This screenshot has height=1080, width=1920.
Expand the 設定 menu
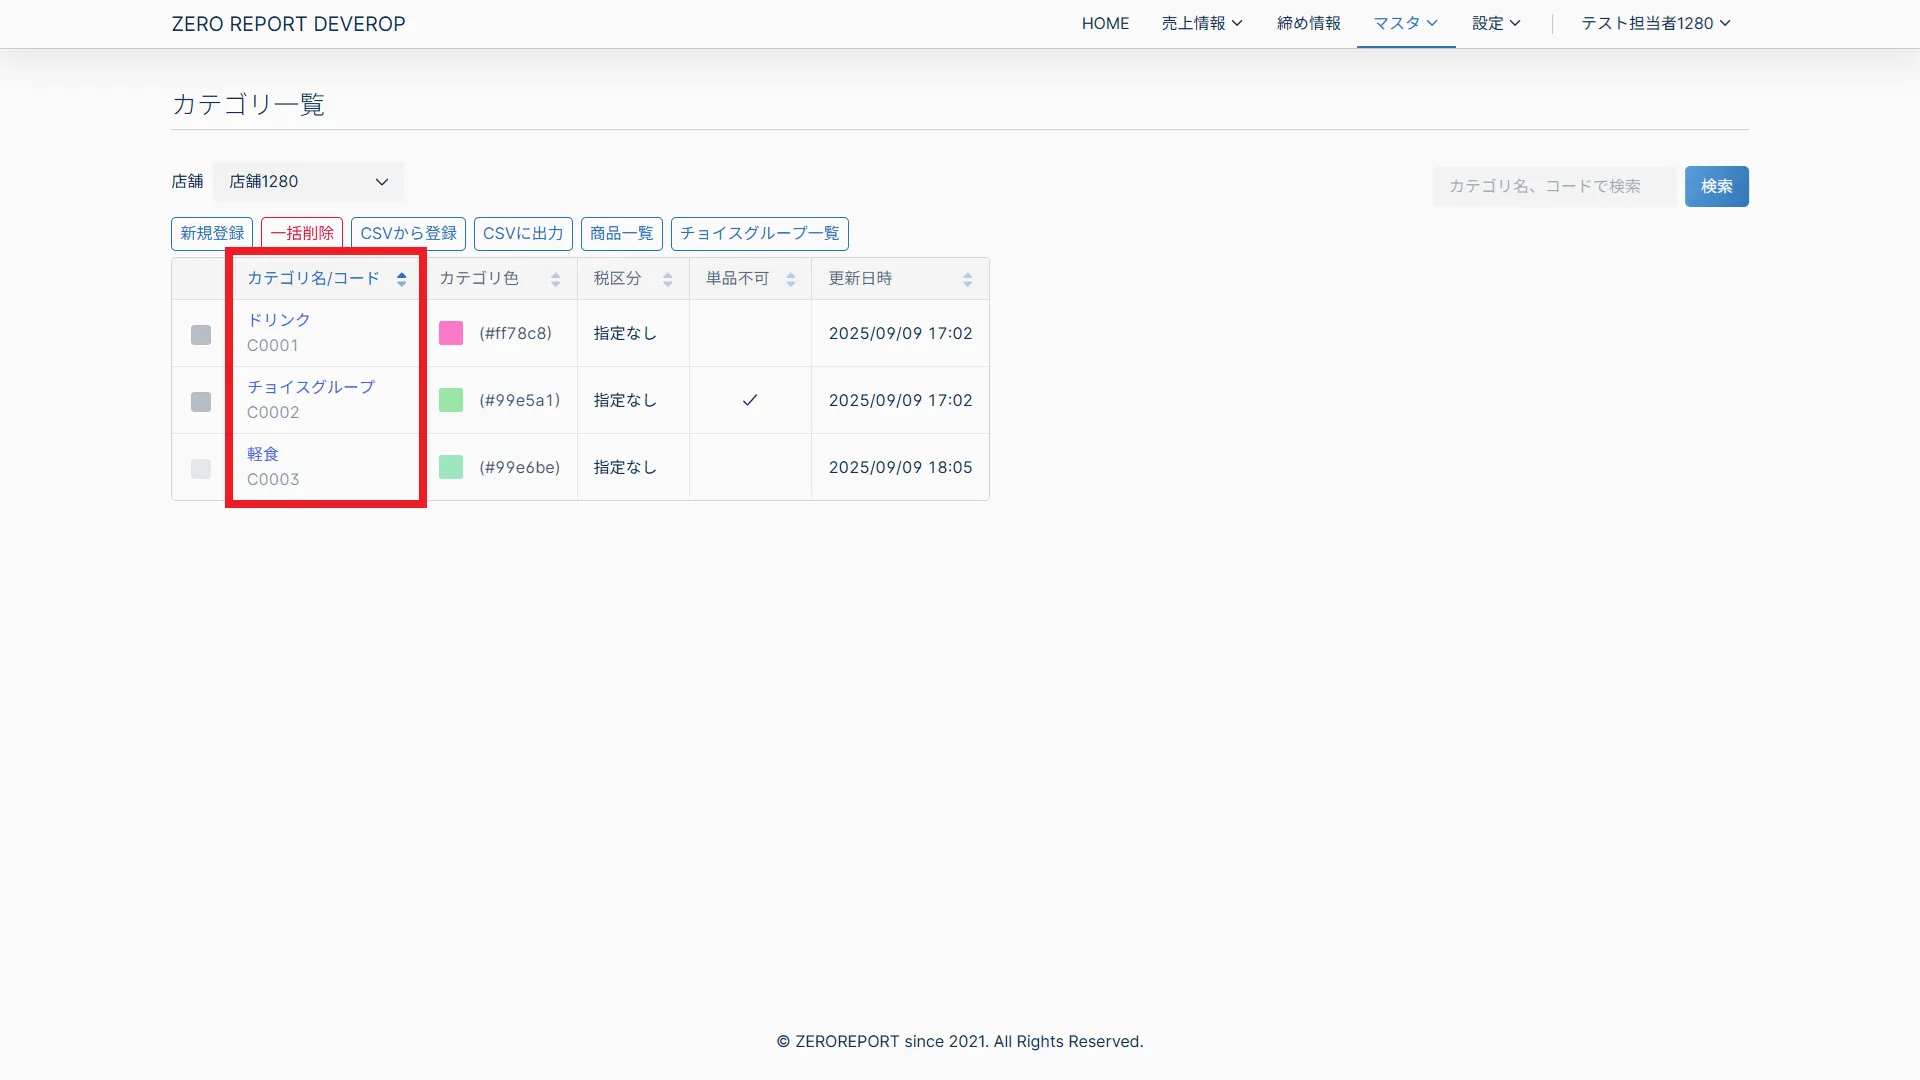(x=1495, y=23)
